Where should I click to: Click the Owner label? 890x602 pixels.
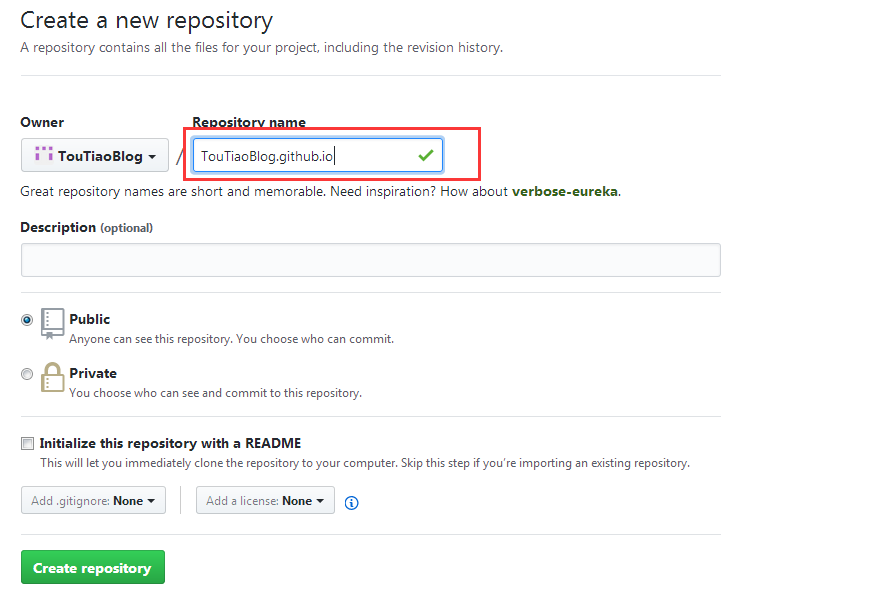tap(42, 122)
